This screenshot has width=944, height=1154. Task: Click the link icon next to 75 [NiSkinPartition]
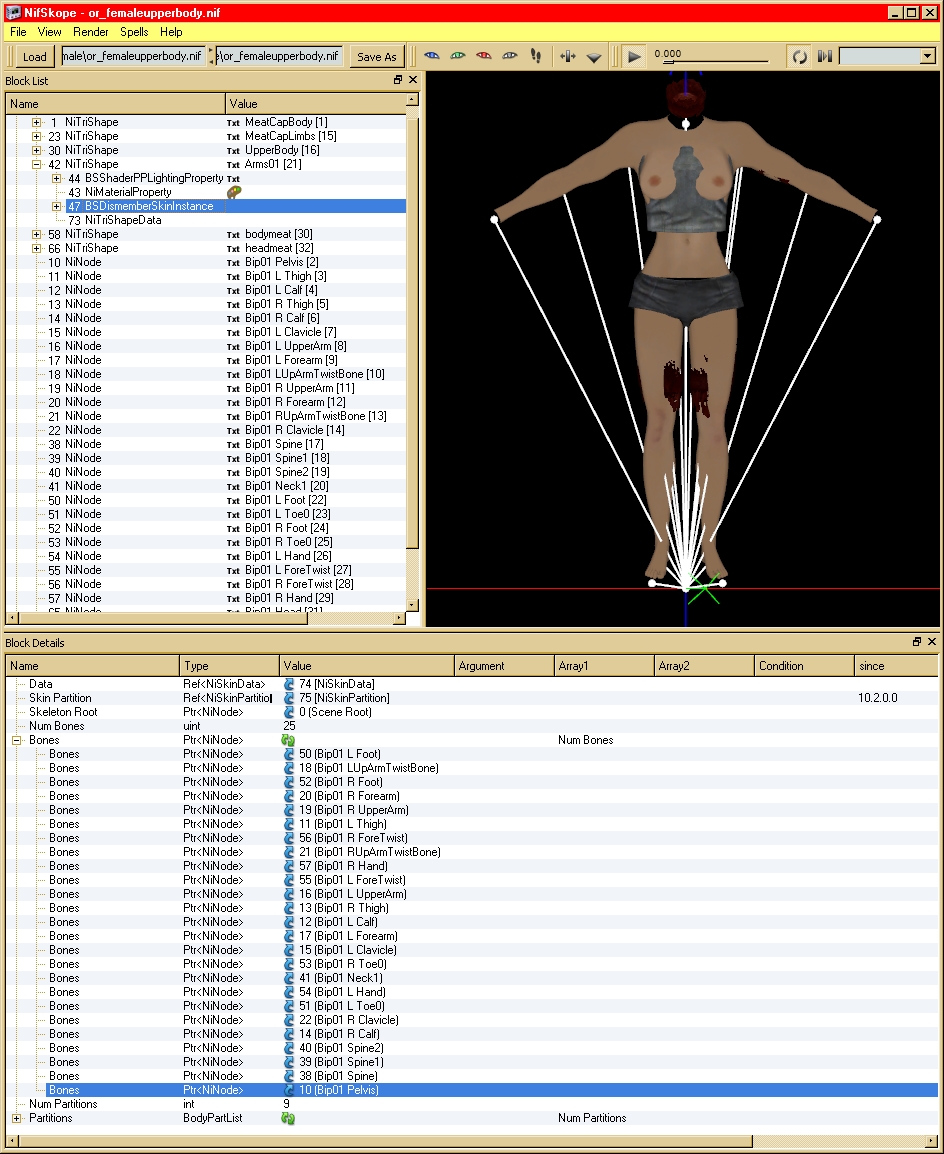[x=289, y=698]
